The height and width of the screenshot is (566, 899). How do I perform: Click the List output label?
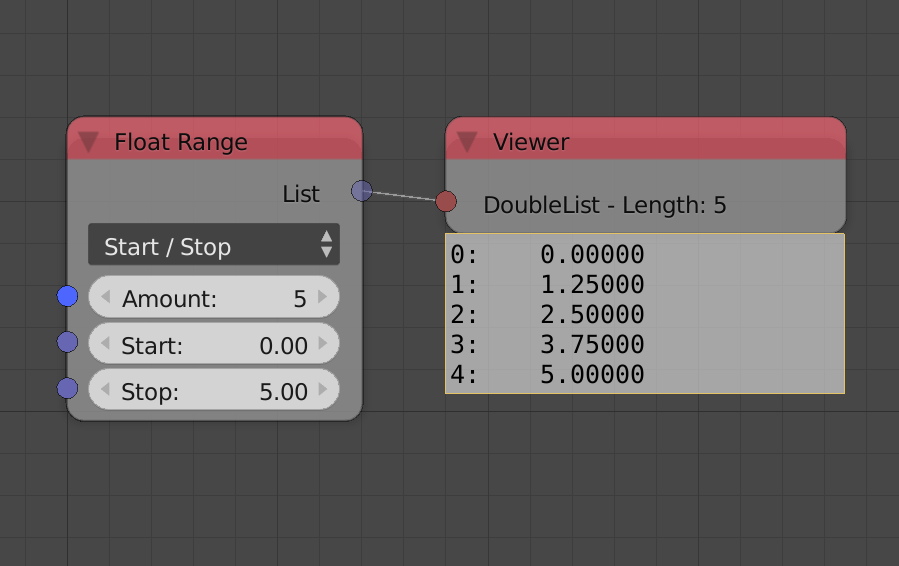click(301, 194)
